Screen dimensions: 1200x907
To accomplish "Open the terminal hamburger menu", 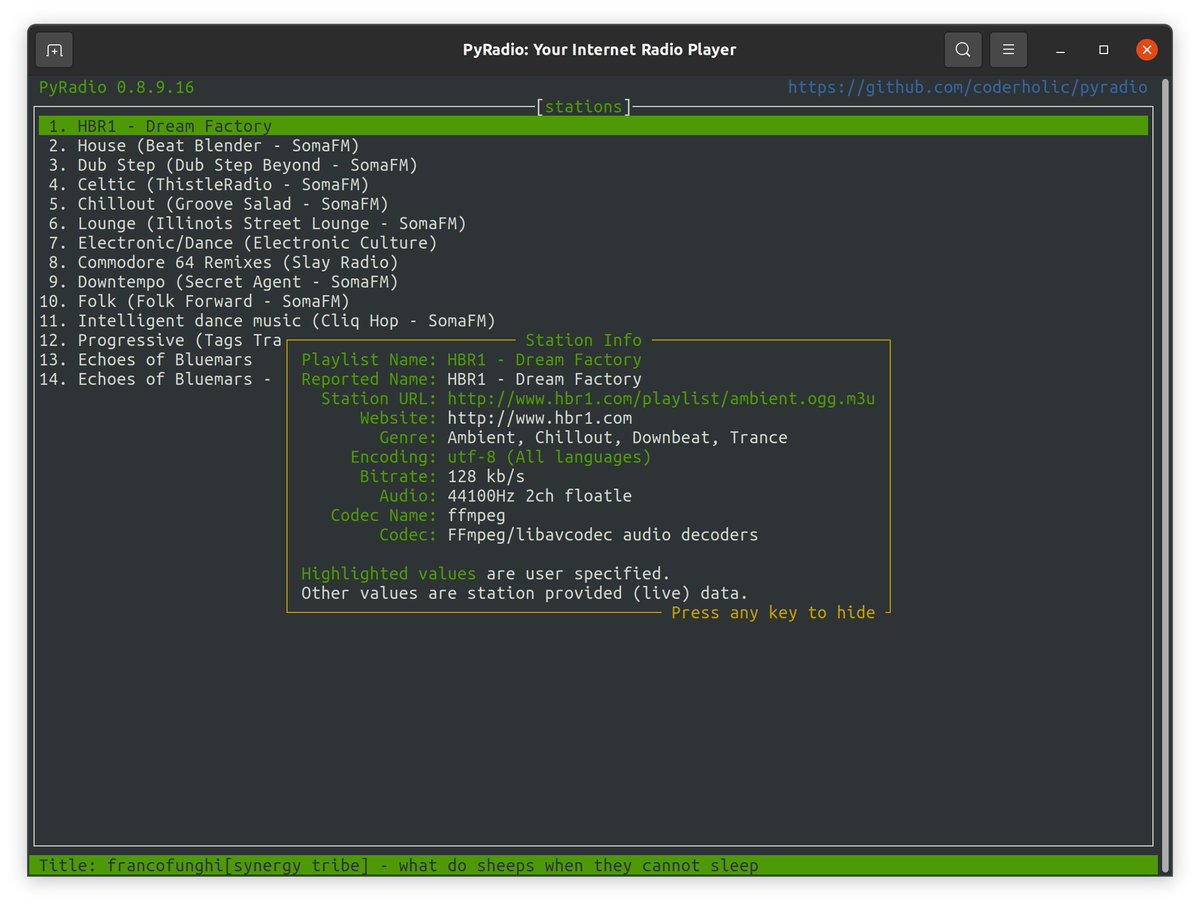I will 1008,50.
